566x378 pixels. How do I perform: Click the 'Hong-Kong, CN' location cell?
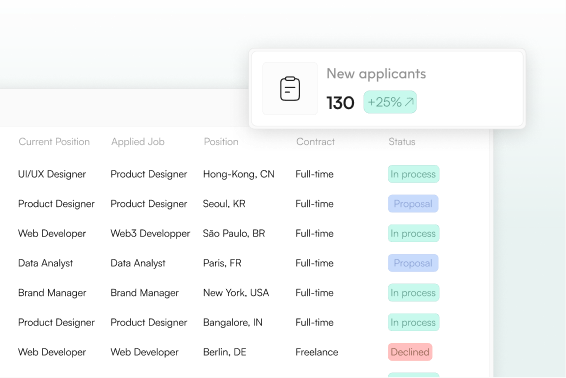coord(239,174)
